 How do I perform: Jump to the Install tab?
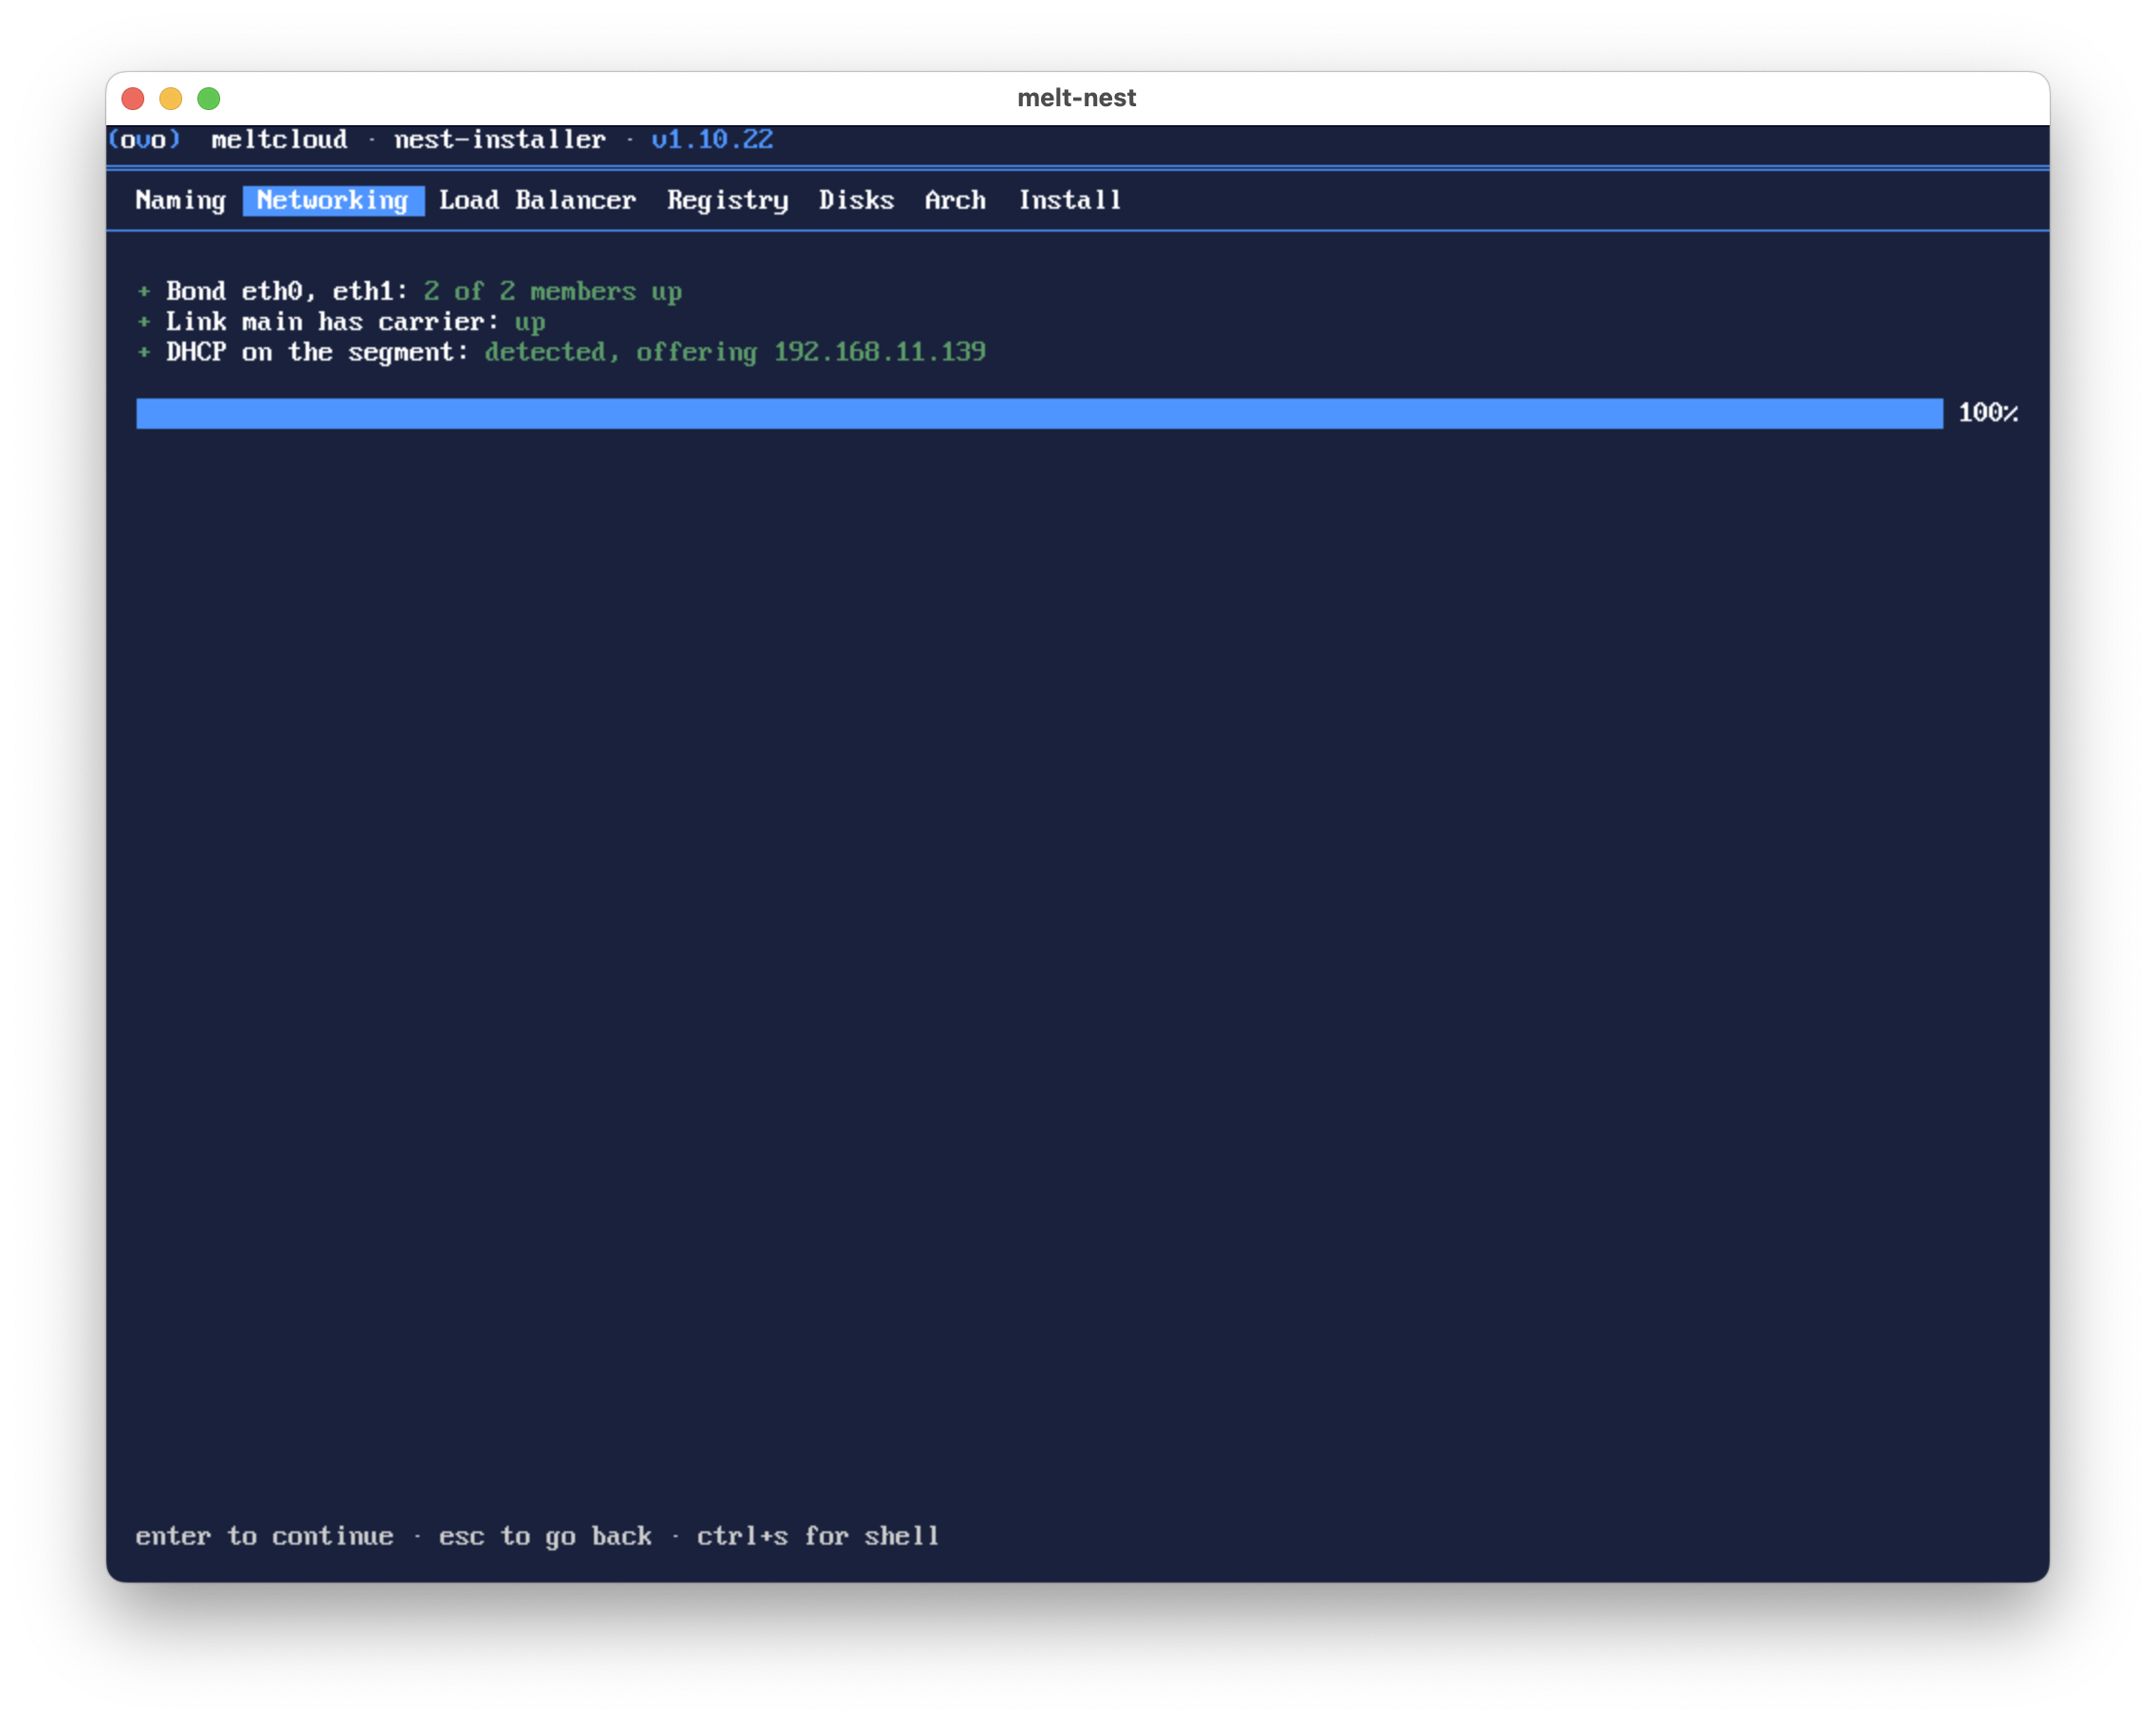(x=1069, y=200)
